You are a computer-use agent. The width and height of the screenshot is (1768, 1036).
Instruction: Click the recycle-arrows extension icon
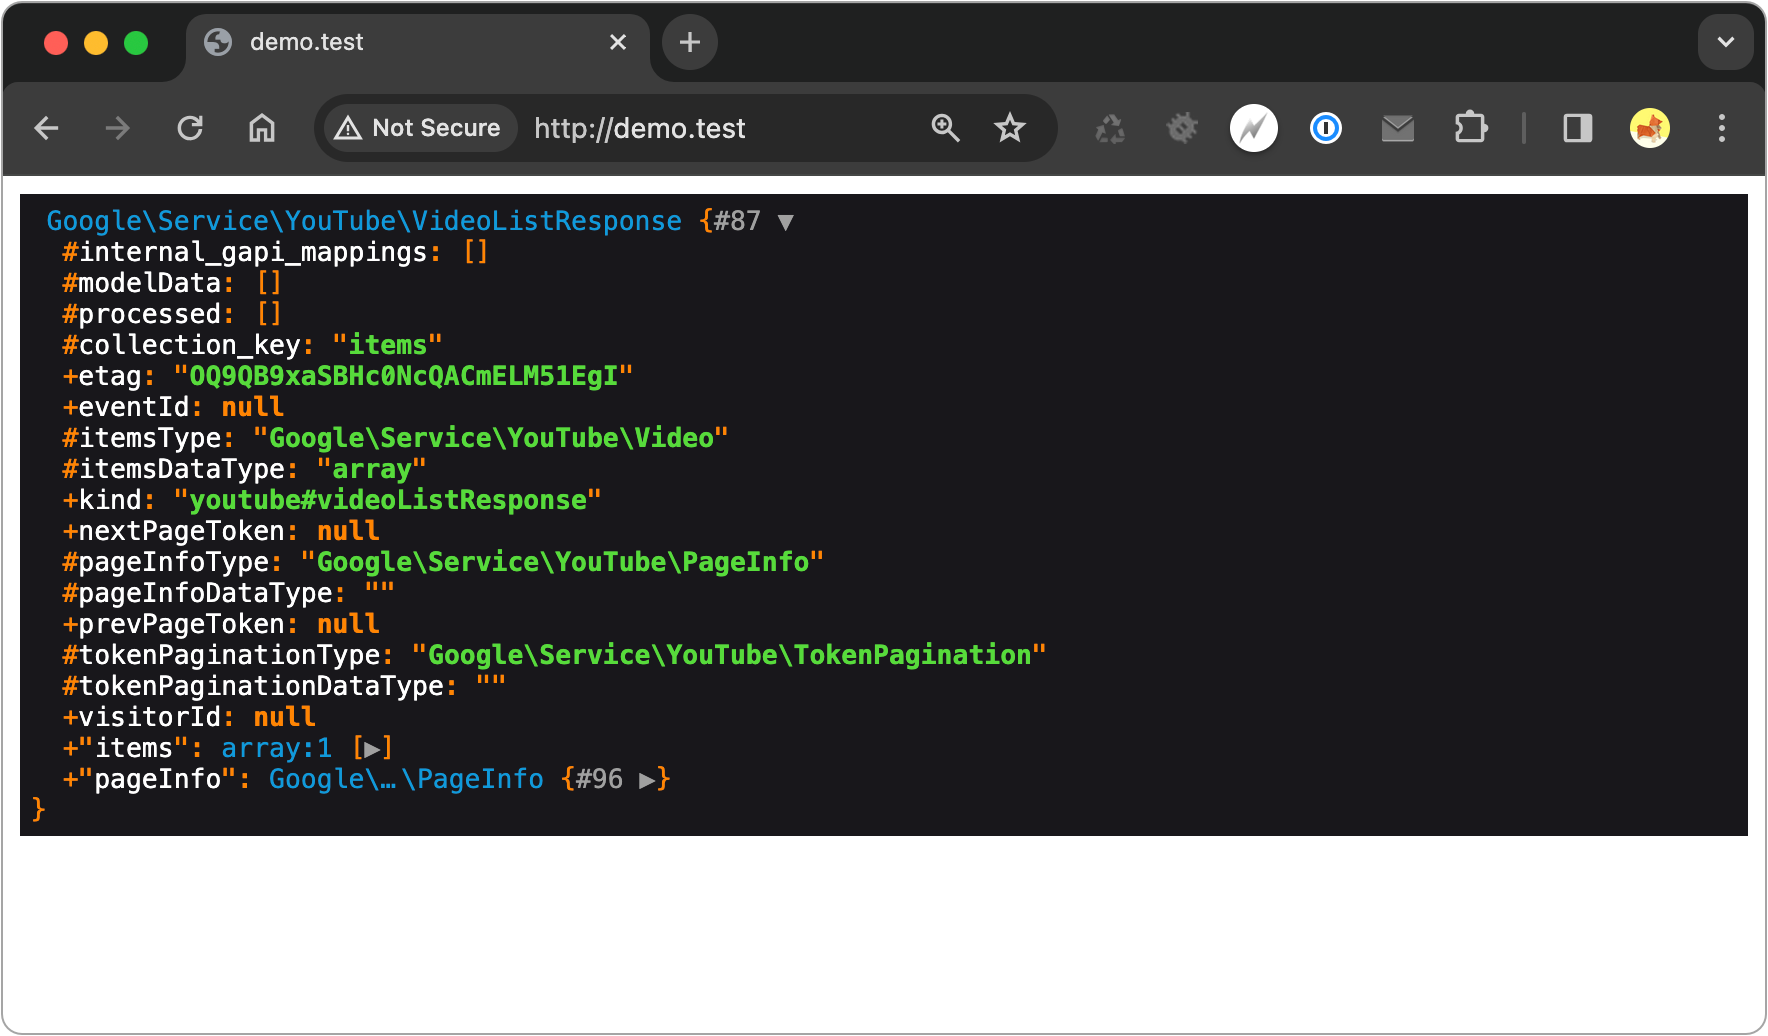(x=1110, y=128)
